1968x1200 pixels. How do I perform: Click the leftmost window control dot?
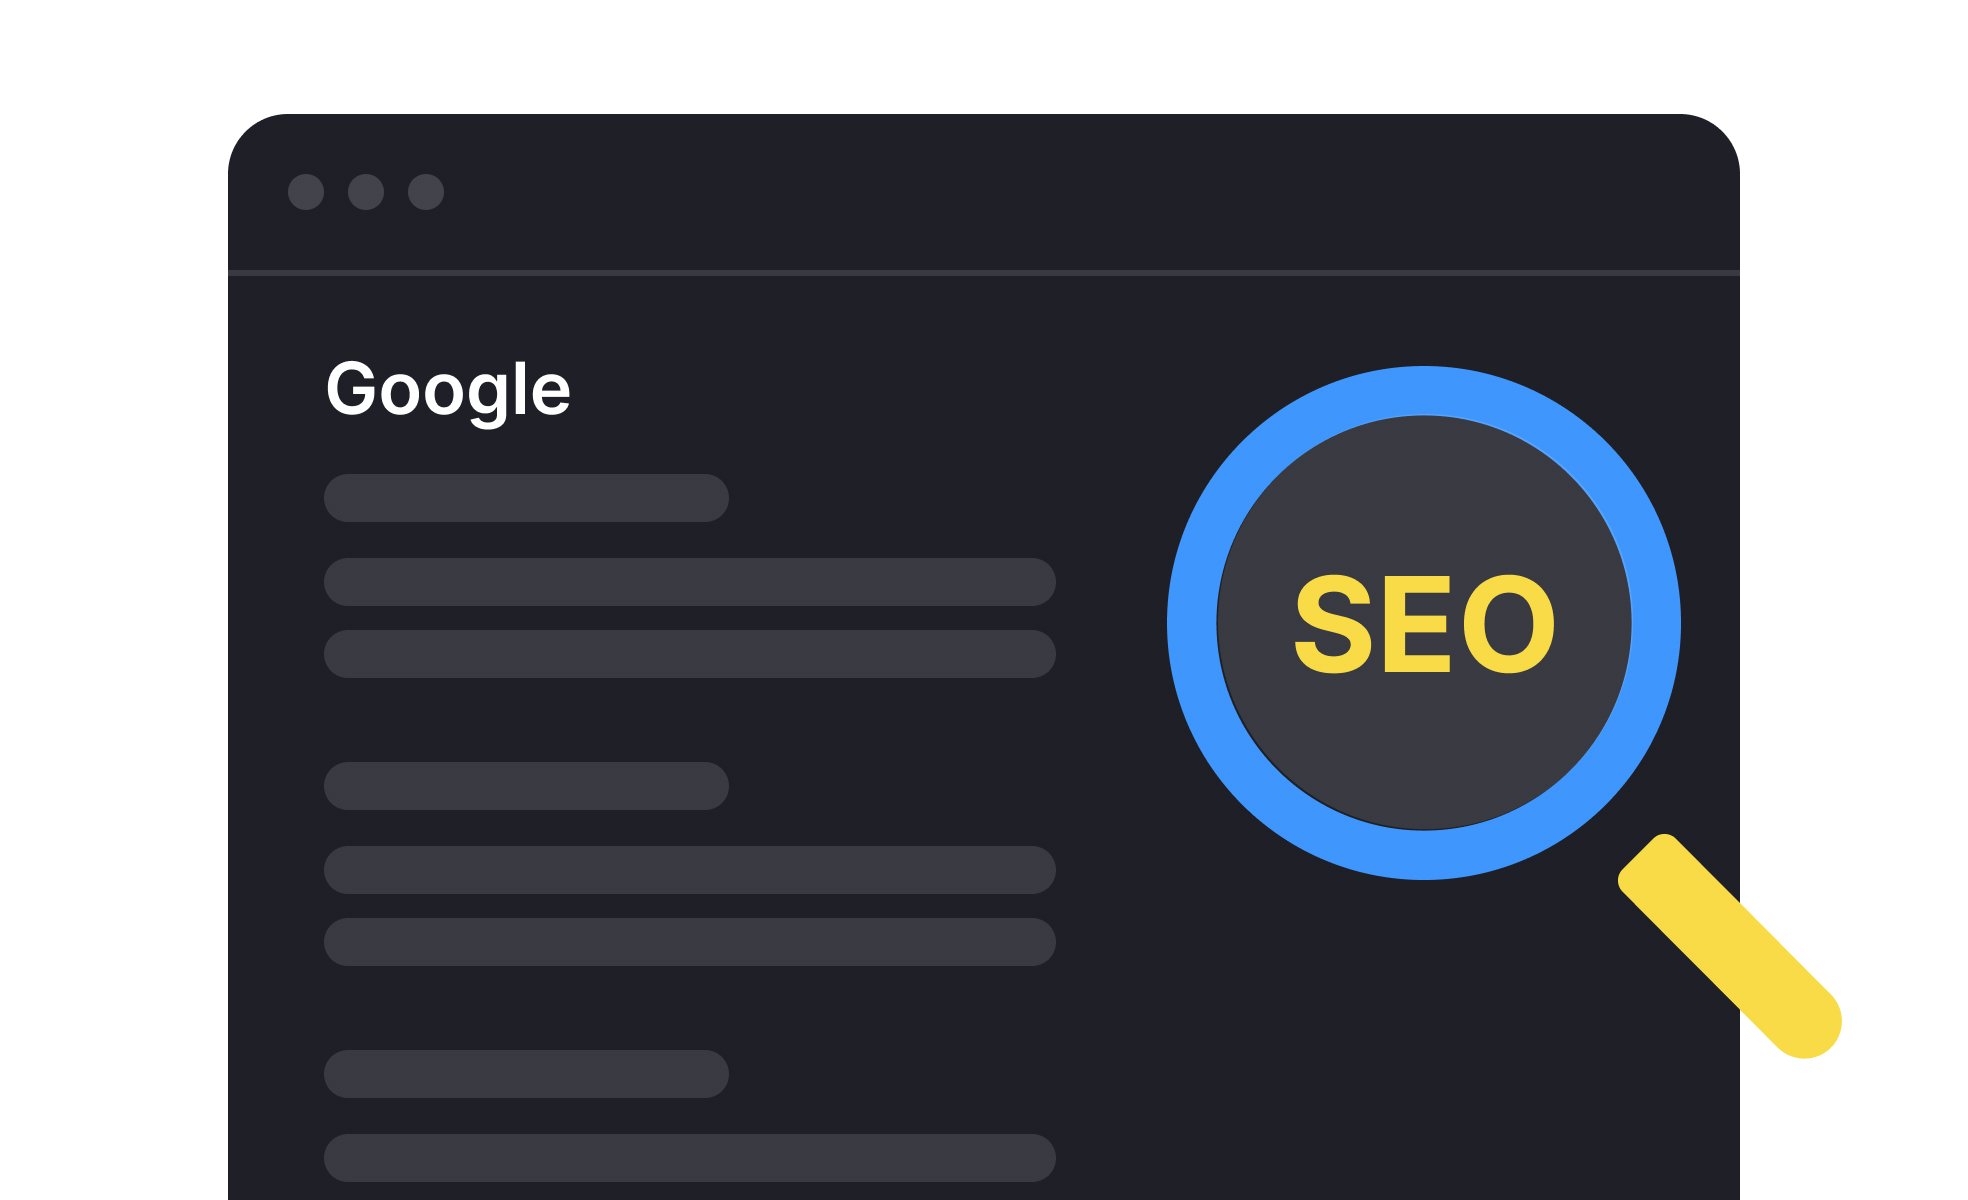pos(306,192)
